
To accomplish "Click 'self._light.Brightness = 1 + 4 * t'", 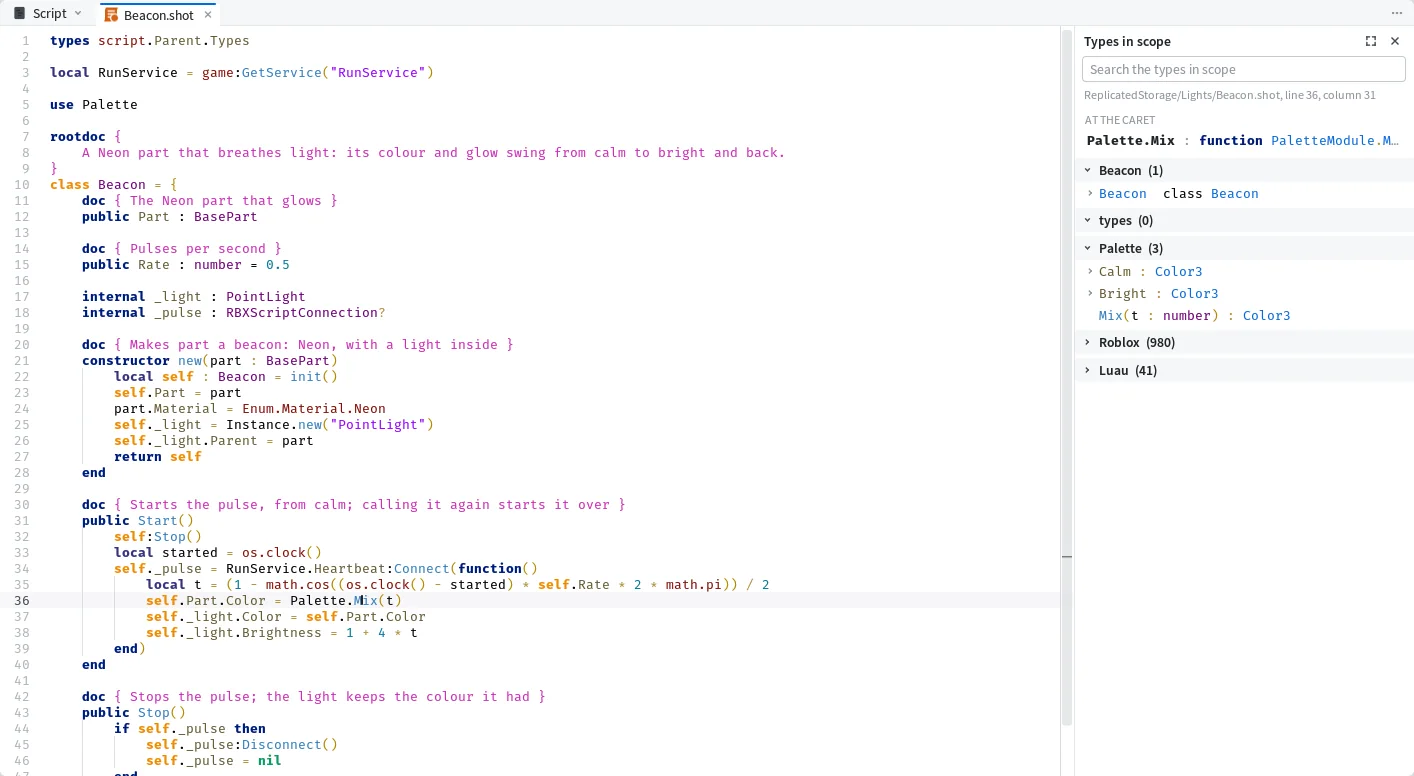I will (282, 632).
